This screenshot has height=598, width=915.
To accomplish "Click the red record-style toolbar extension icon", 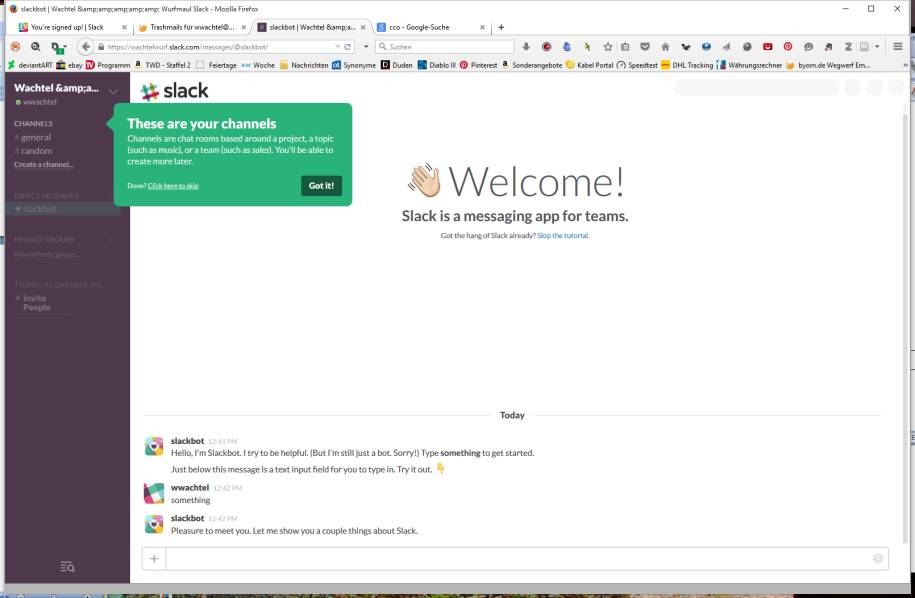I will [x=546, y=47].
